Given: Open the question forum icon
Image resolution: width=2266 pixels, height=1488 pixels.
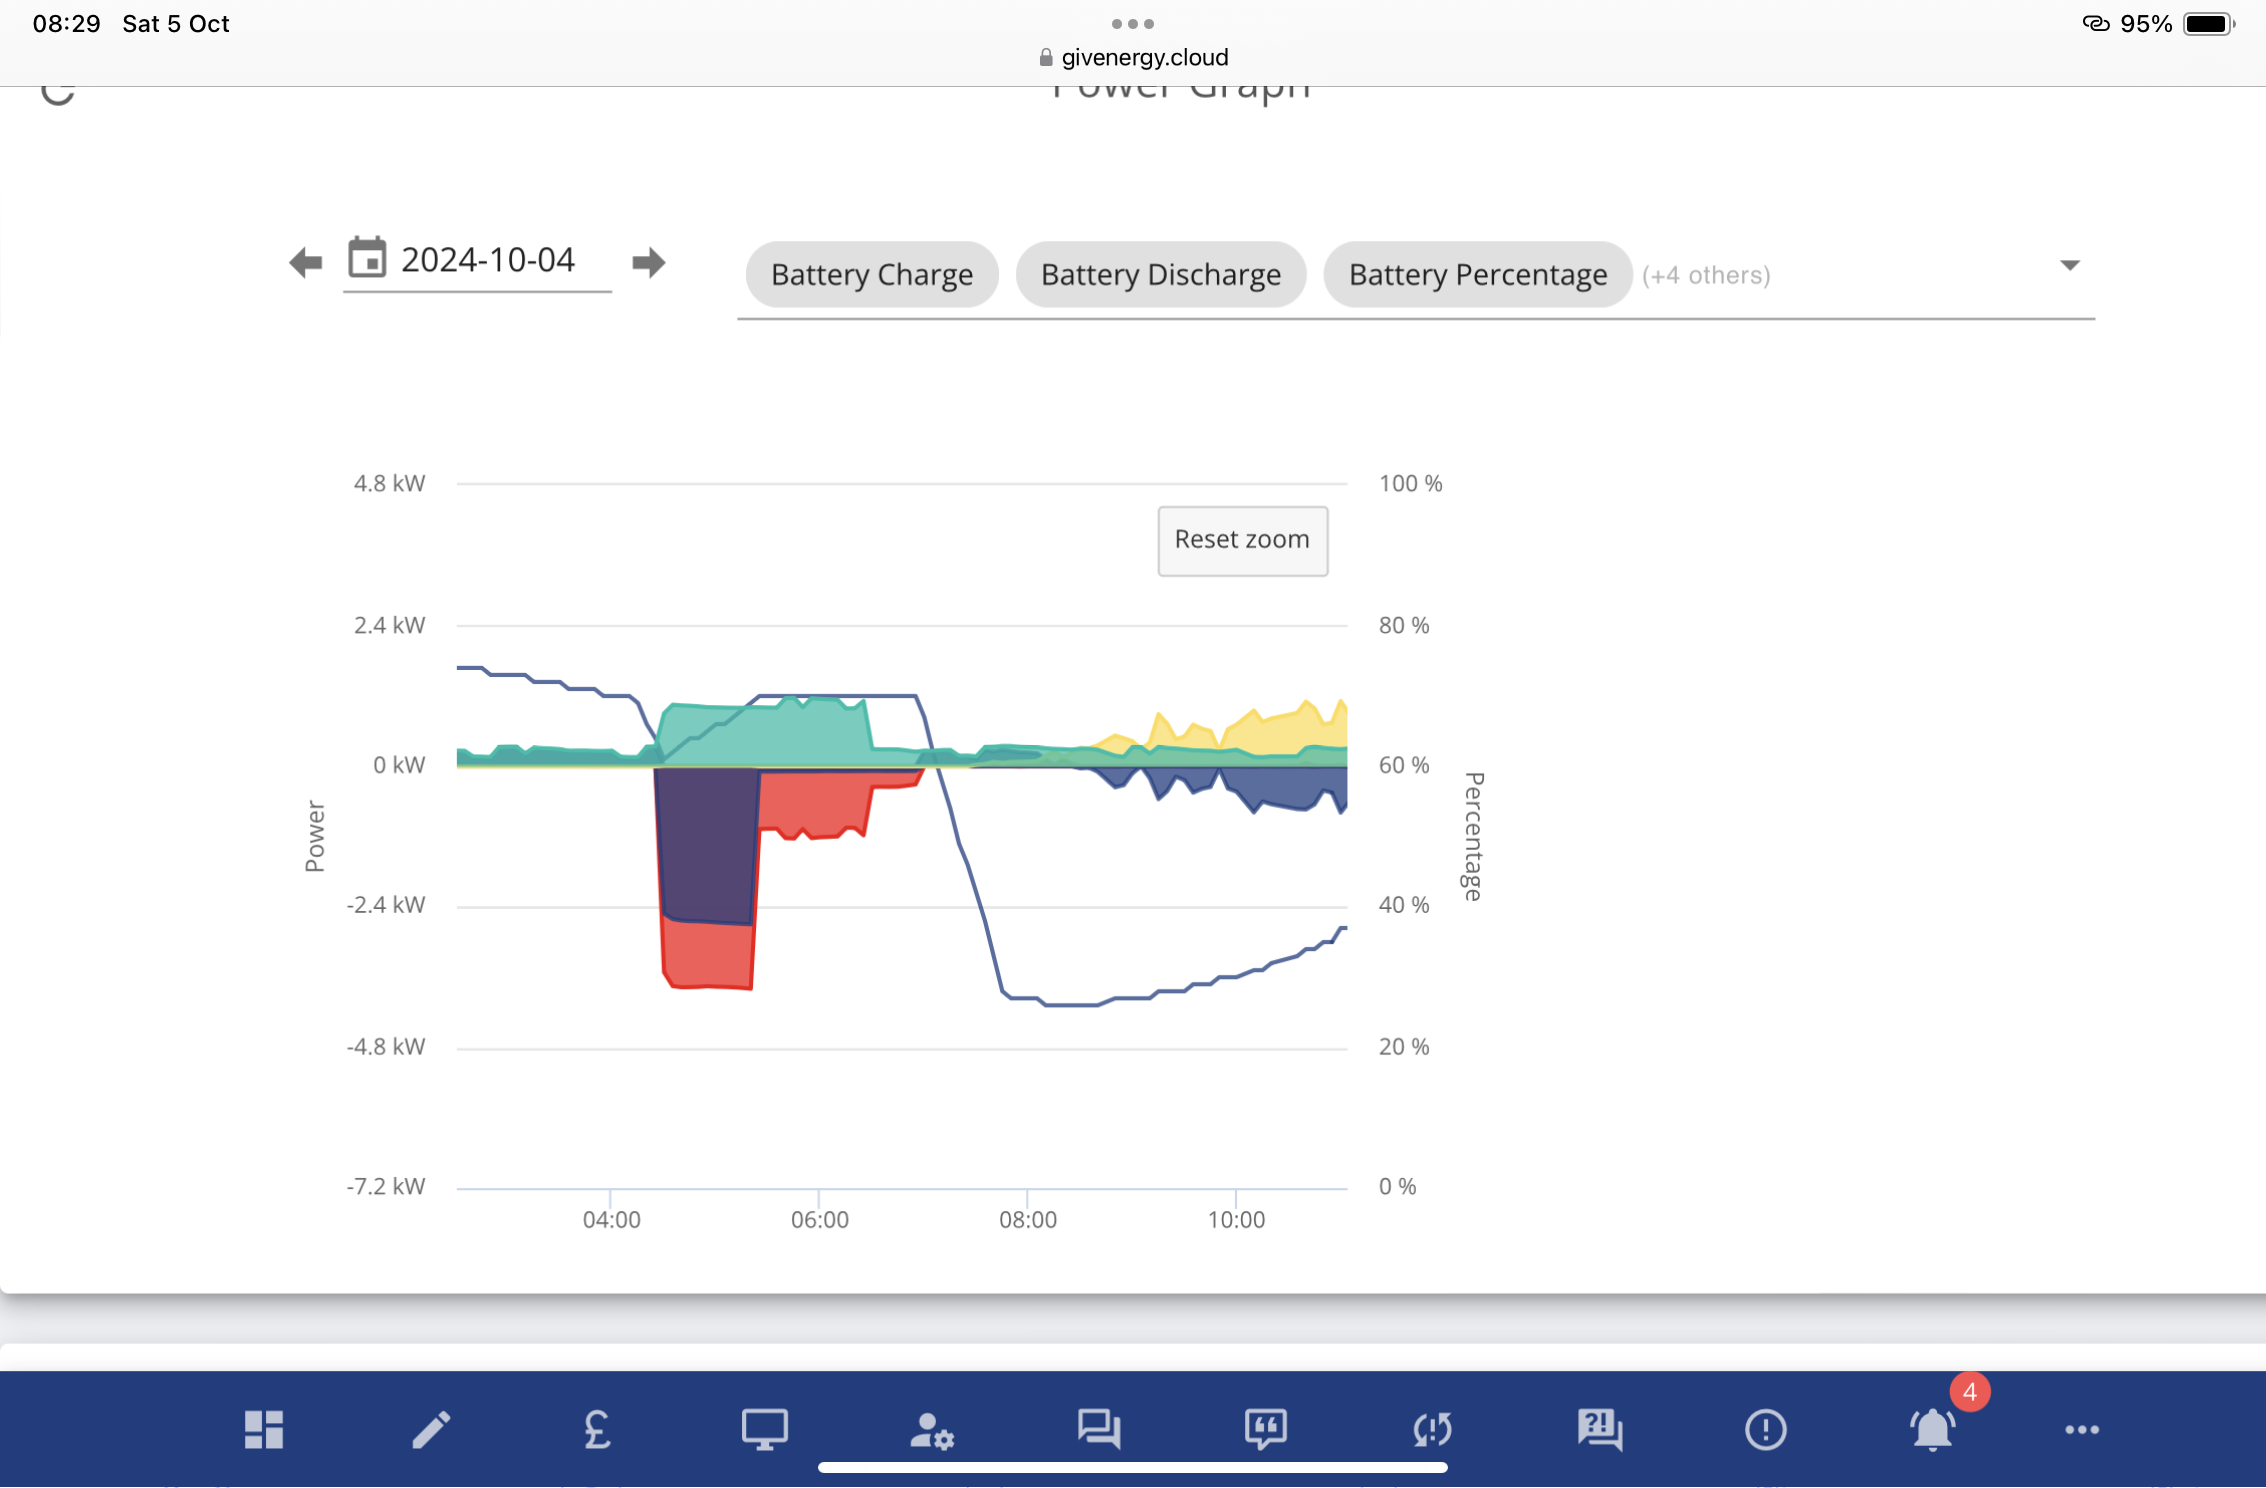Looking at the screenshot, I should coord(1600,1429).
